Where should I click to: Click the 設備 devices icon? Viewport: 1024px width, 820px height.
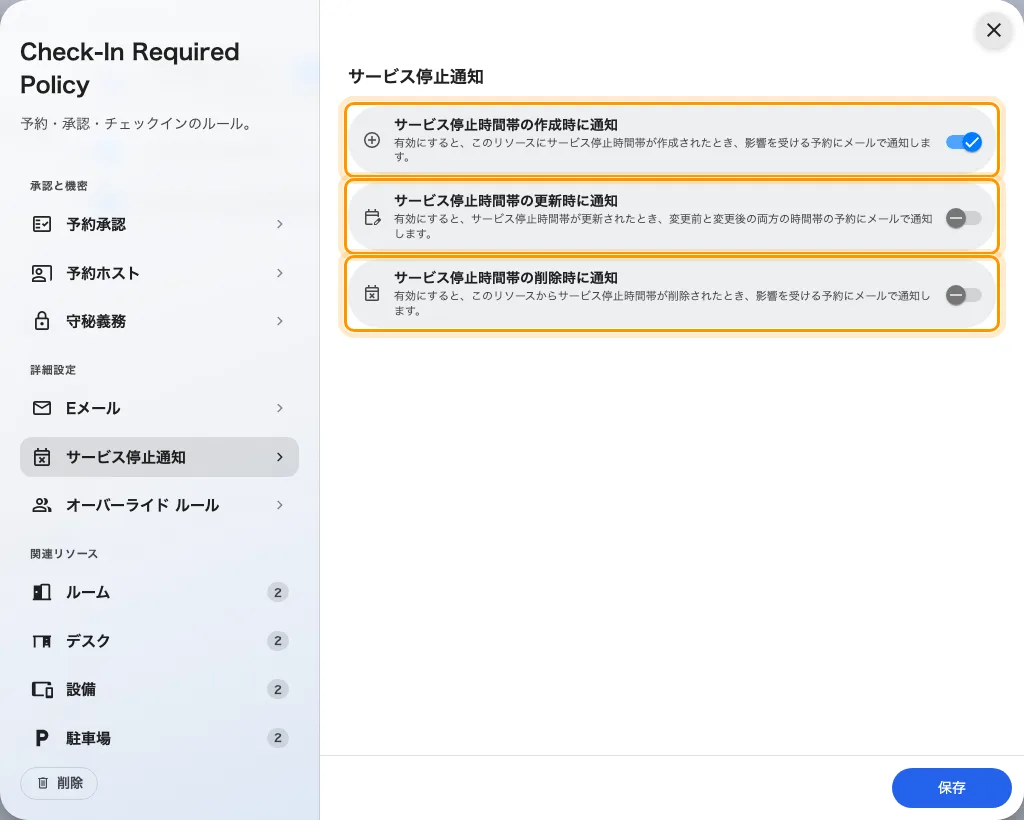(42, 689)
